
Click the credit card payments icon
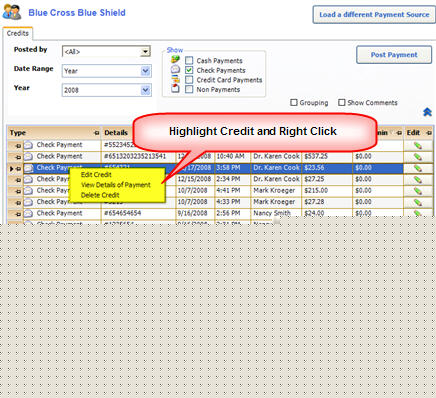175,79
